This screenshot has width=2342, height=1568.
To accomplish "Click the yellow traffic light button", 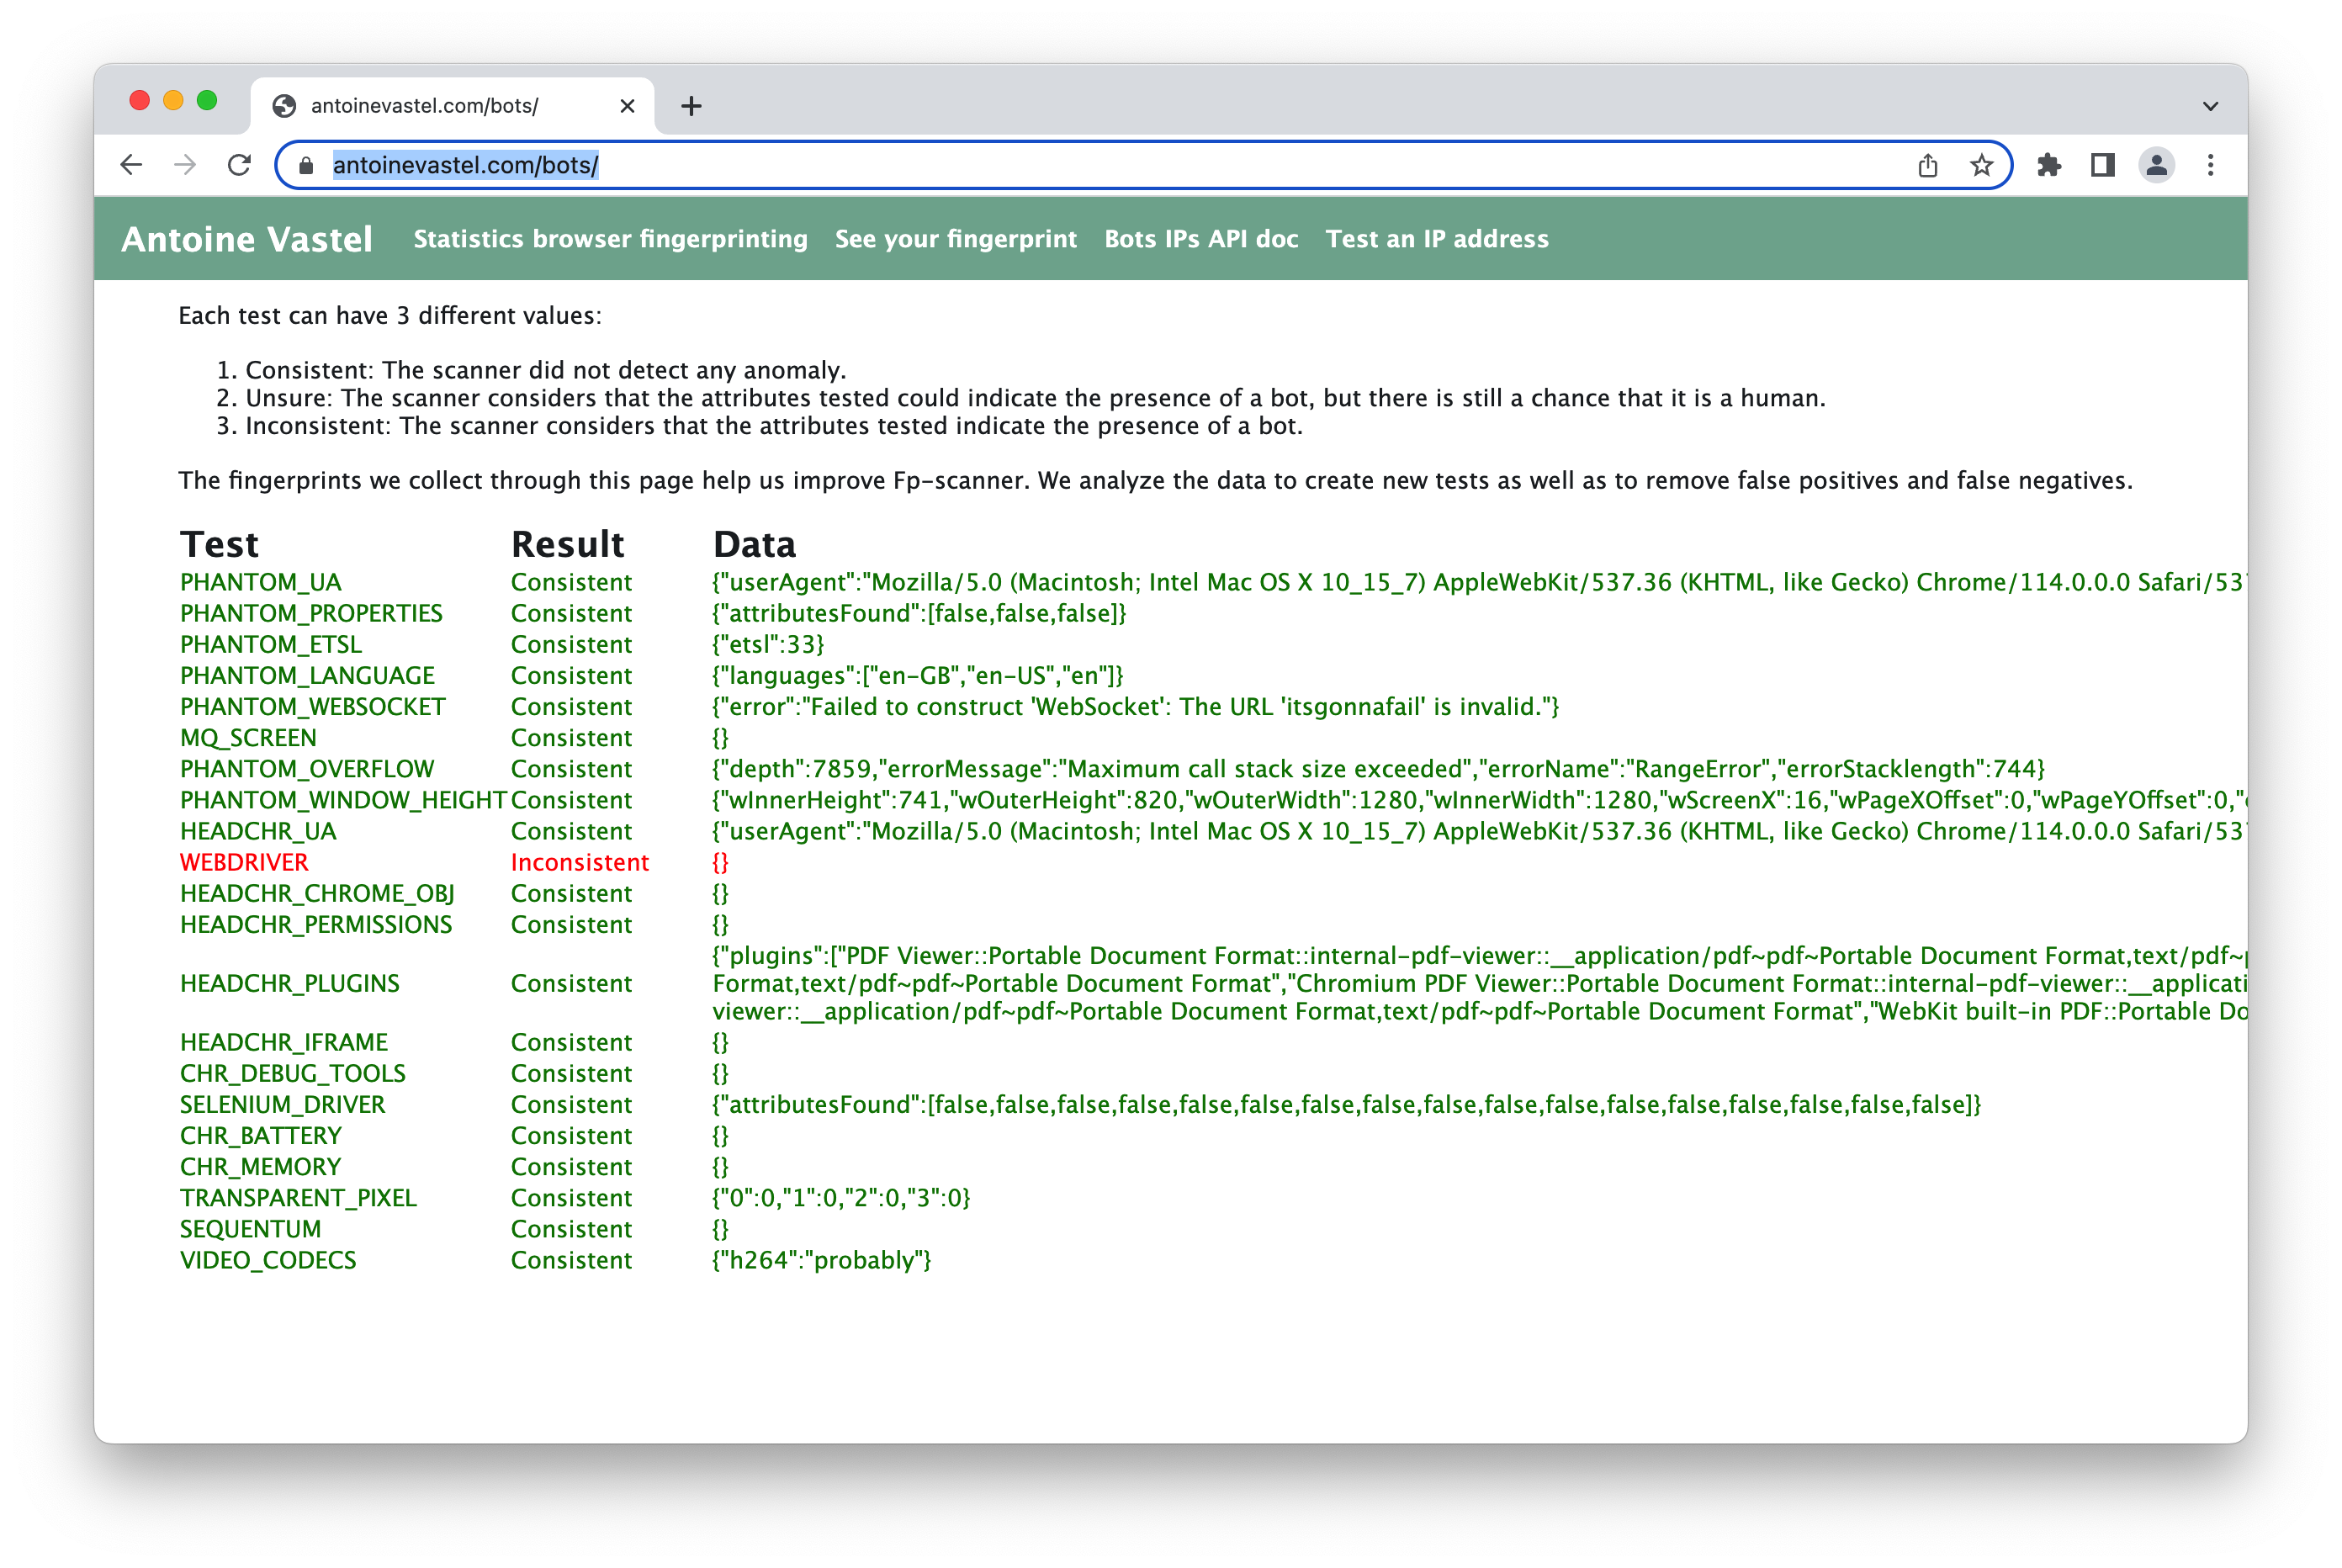I will [173, 100].
